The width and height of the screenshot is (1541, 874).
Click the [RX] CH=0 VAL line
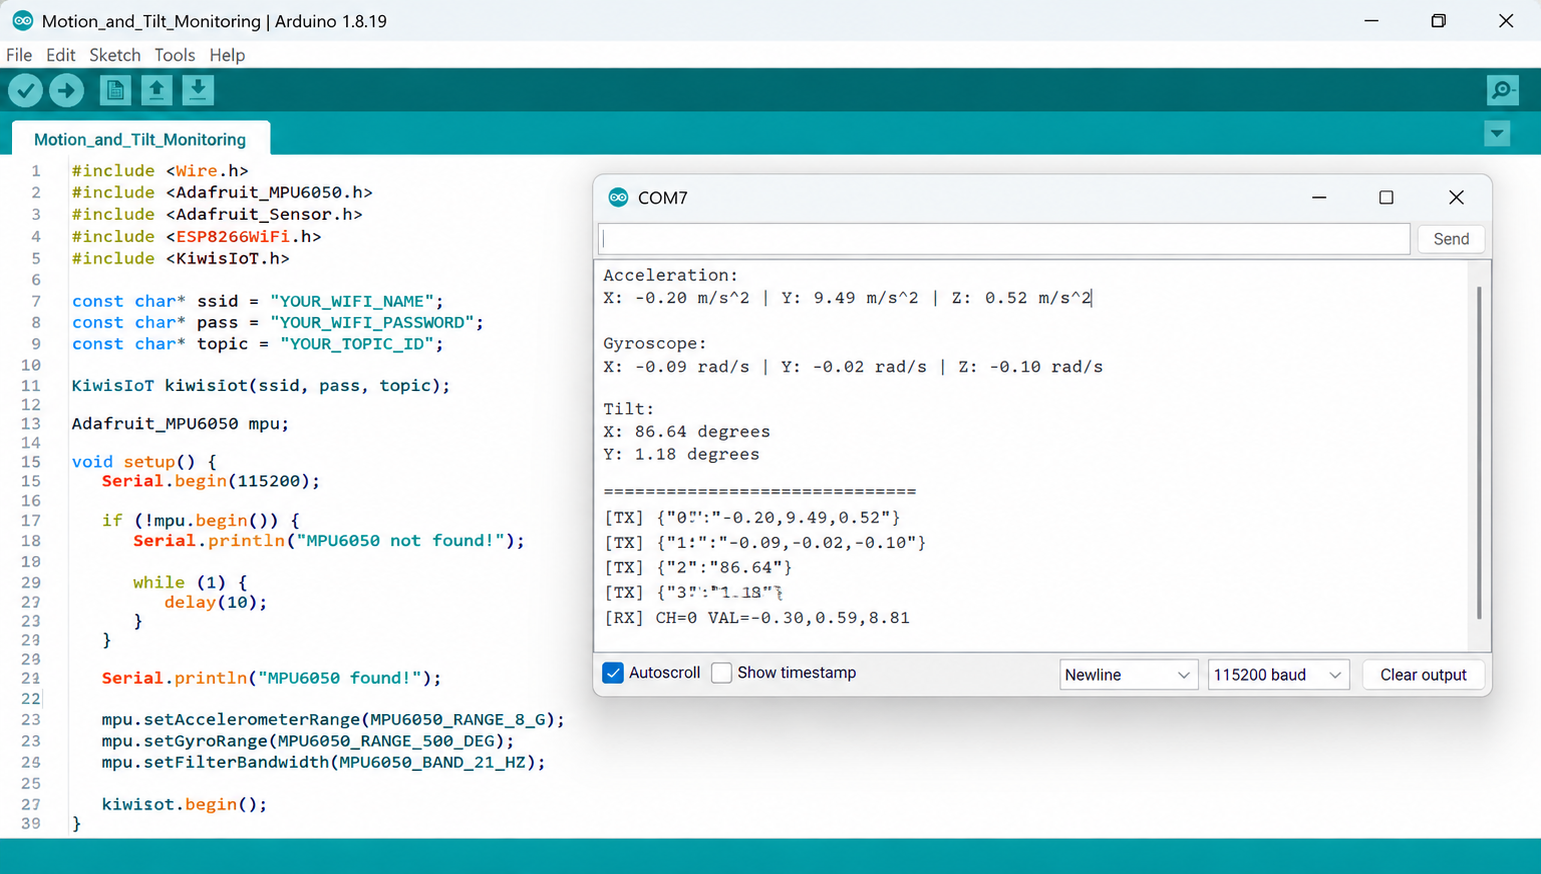[757, 618]
